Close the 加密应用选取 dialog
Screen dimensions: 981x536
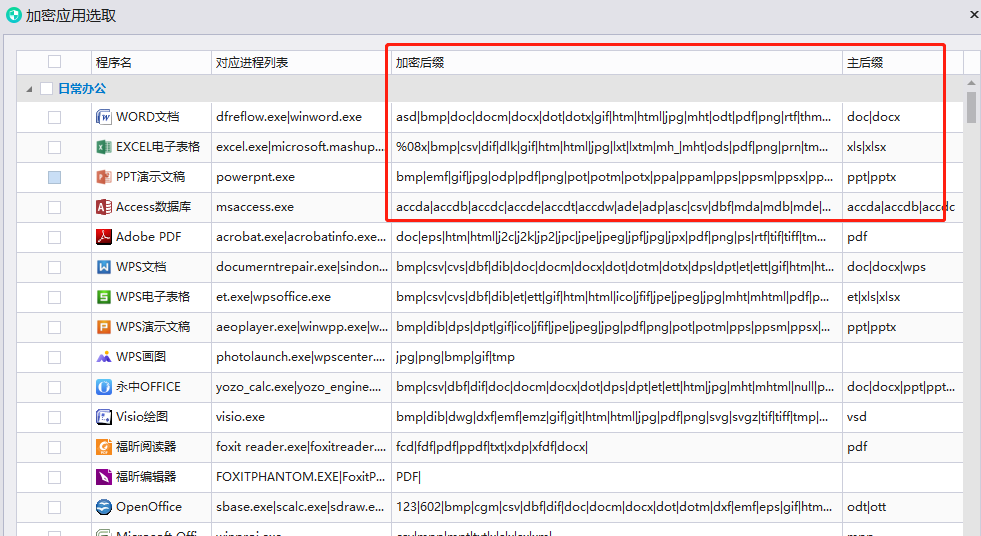pyautogui.click(x=973, y=14)
